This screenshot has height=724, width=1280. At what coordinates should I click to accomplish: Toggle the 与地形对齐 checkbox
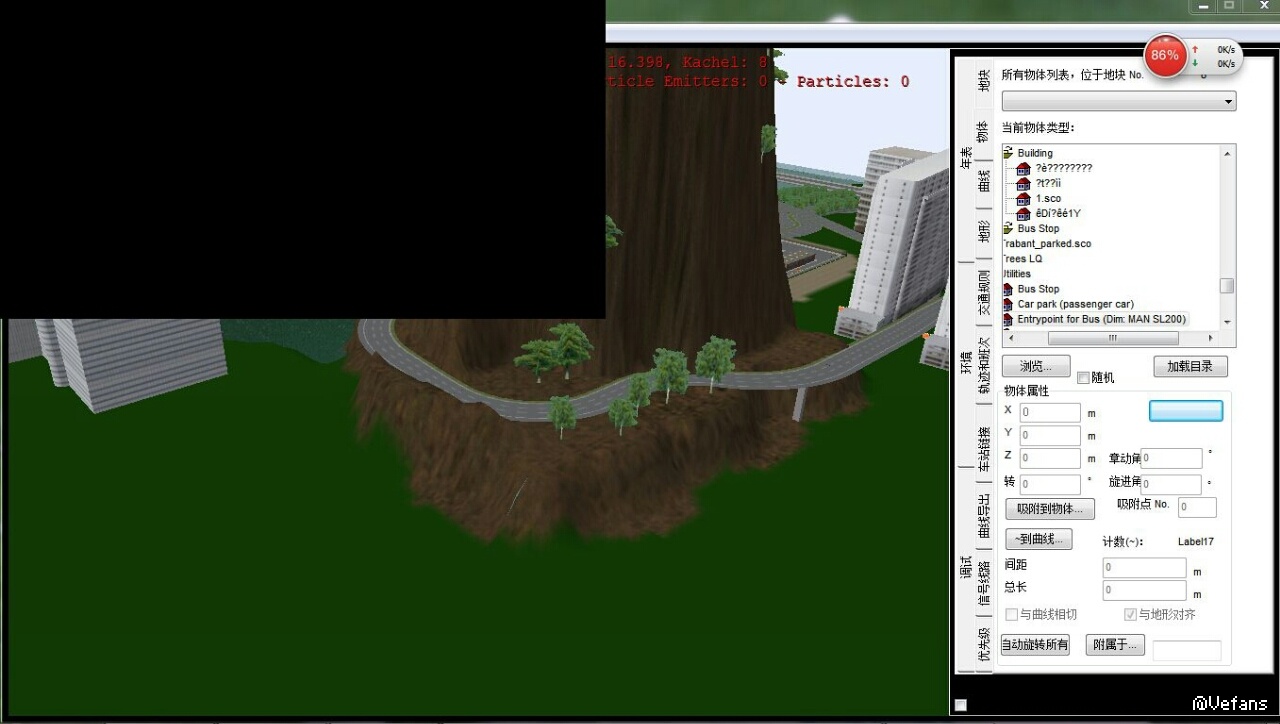(1131, 615)
